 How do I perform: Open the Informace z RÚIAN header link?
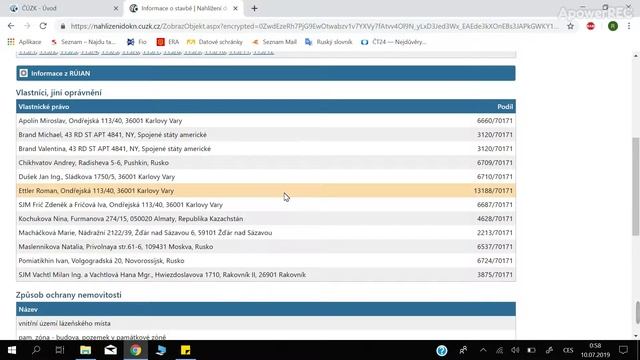pos(61,73)
